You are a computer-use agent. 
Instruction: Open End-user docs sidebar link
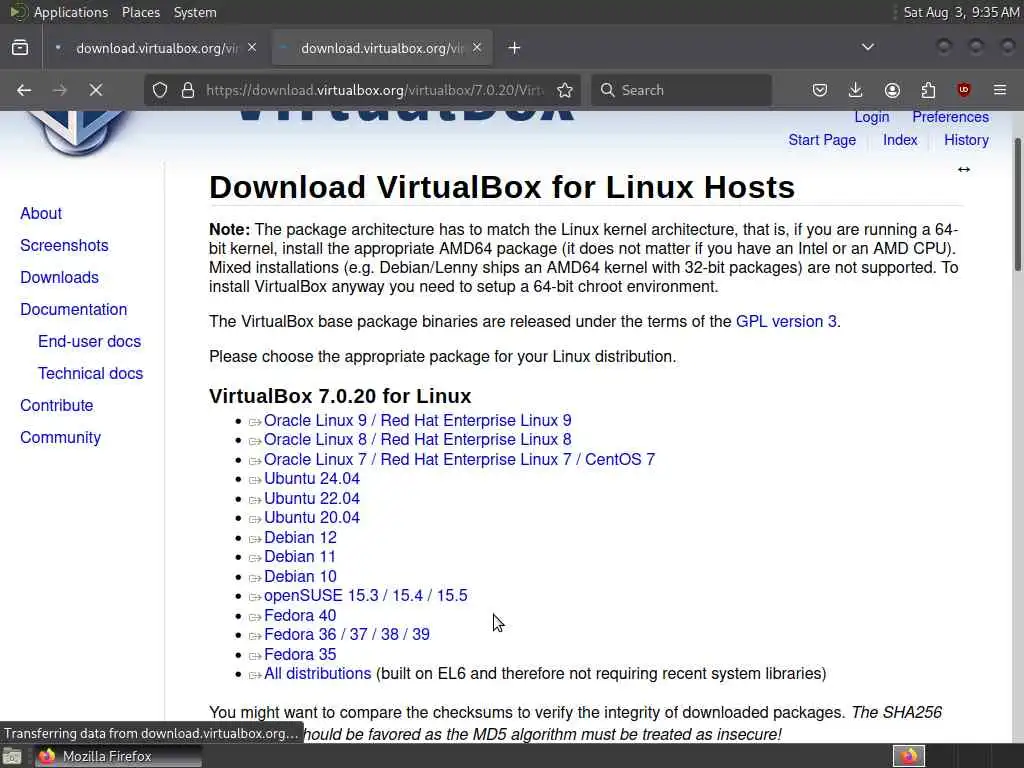tap(89, 342)
